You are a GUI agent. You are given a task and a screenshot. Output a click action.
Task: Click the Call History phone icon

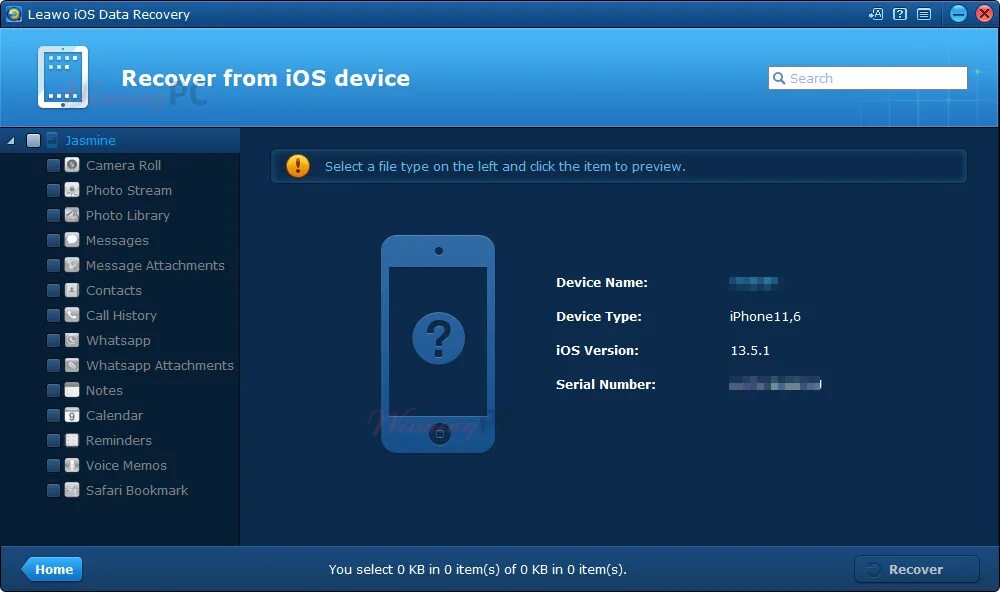point(72,315)
